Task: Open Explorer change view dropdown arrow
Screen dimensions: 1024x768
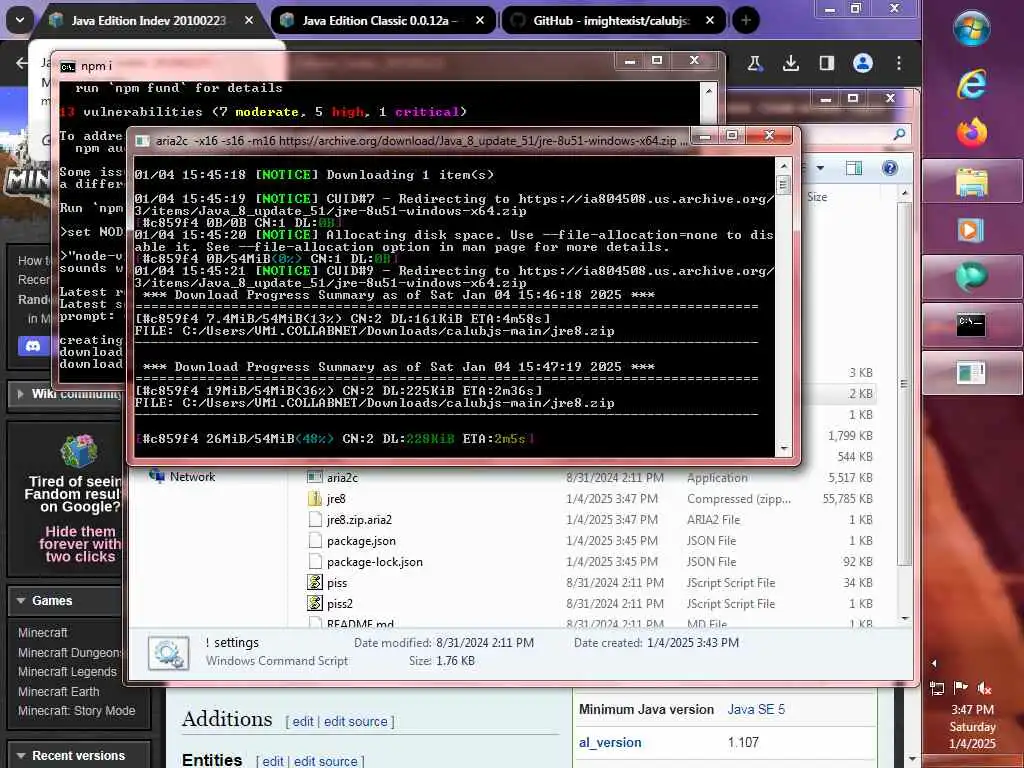Action: tap(820, 168)
